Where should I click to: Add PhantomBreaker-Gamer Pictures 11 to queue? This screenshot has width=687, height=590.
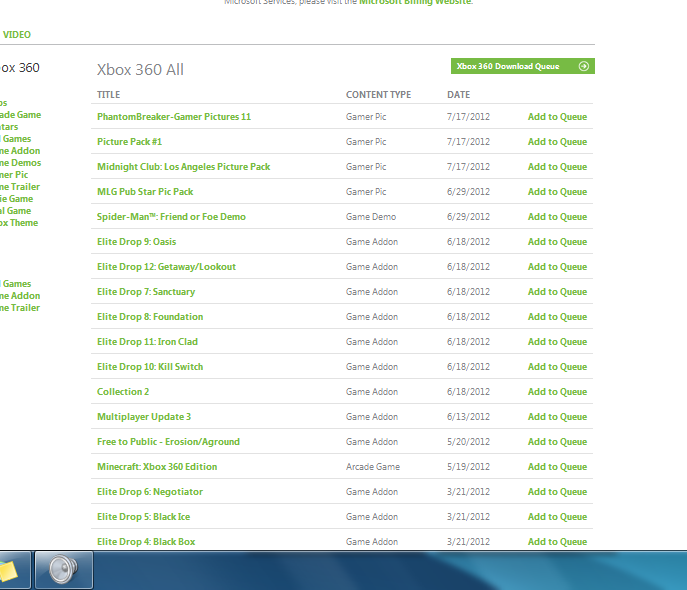[557, 117]
